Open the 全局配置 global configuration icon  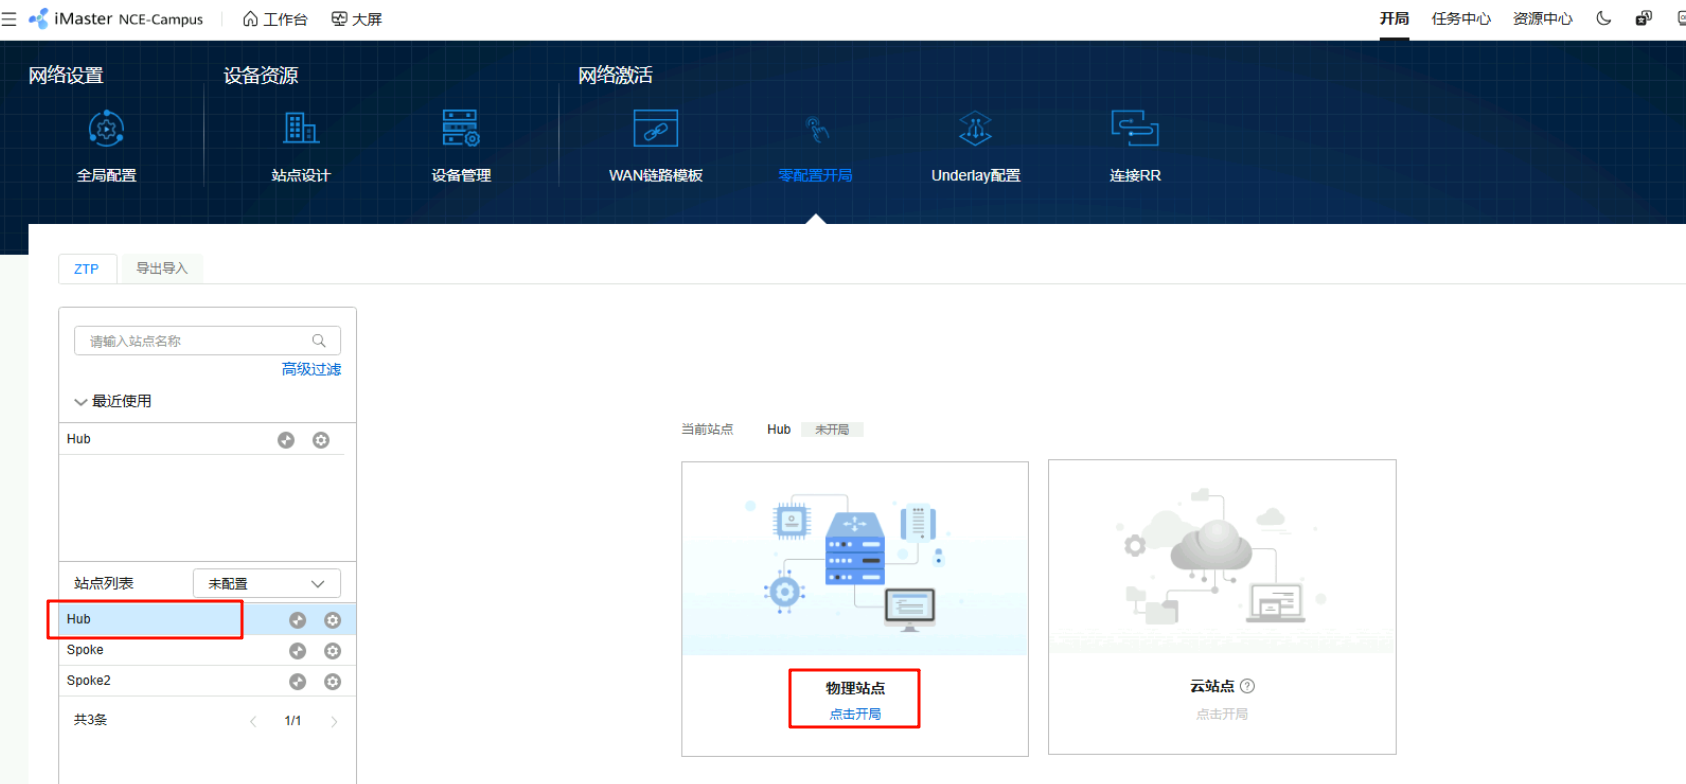point(106,130)
